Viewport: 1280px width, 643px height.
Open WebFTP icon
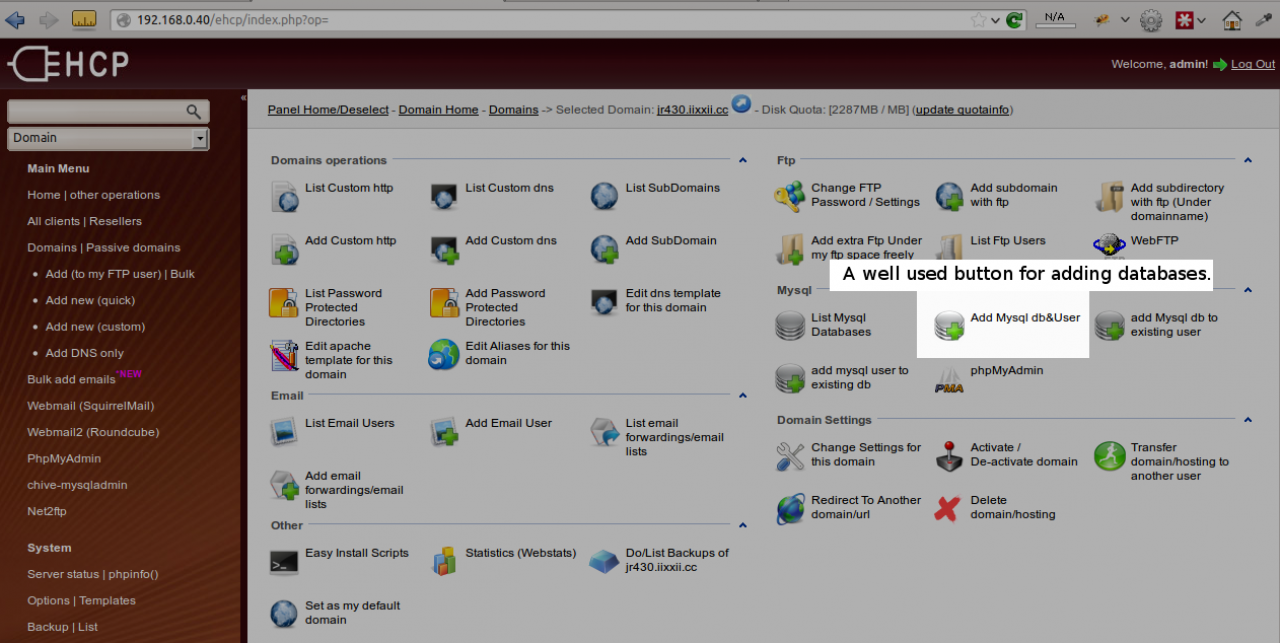(1110, 245)
